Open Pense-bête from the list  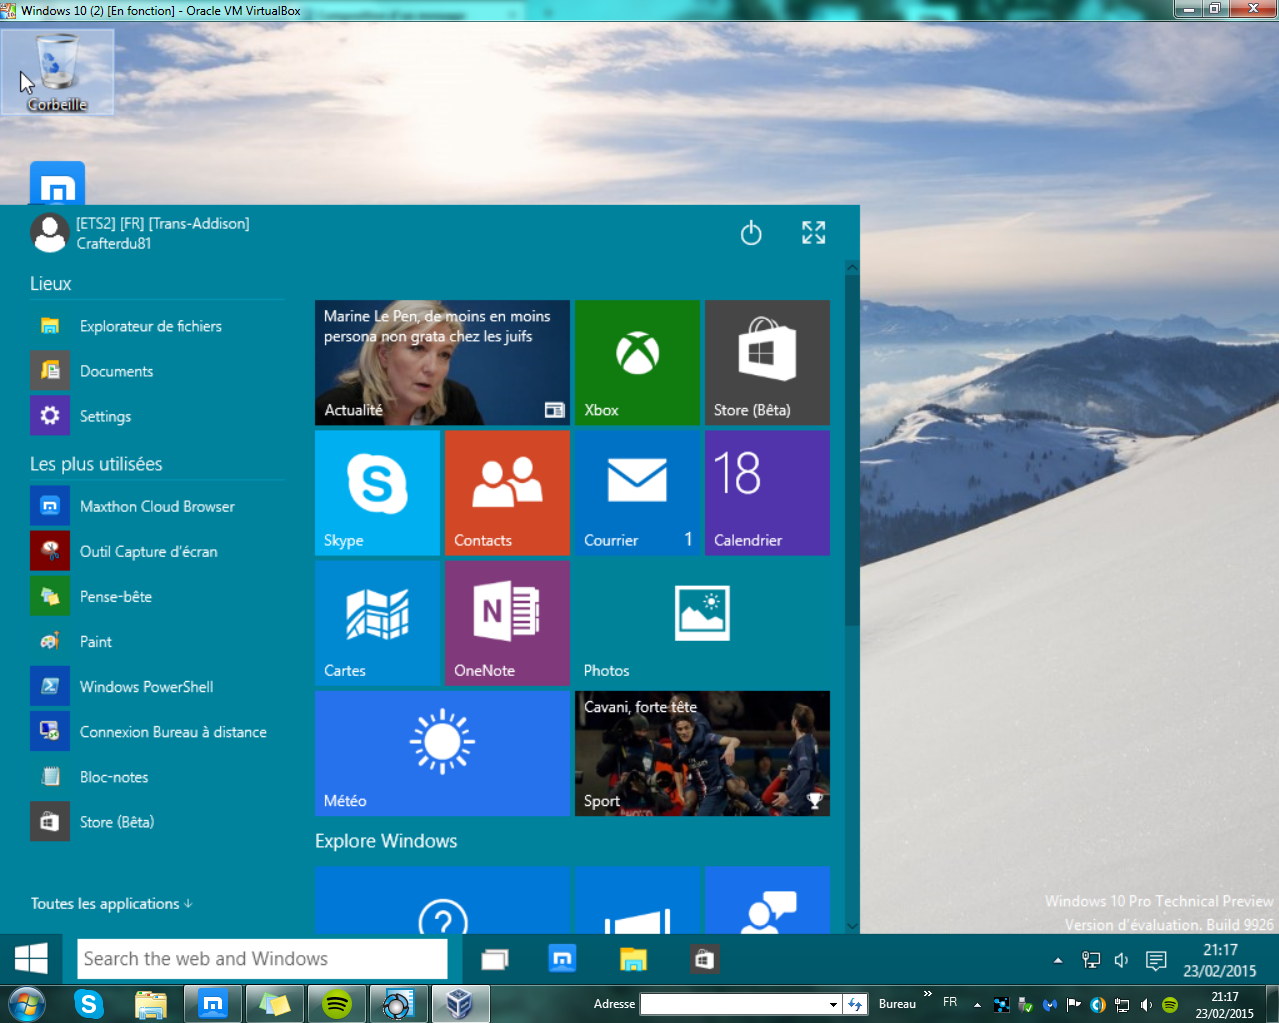pos(157,597)
